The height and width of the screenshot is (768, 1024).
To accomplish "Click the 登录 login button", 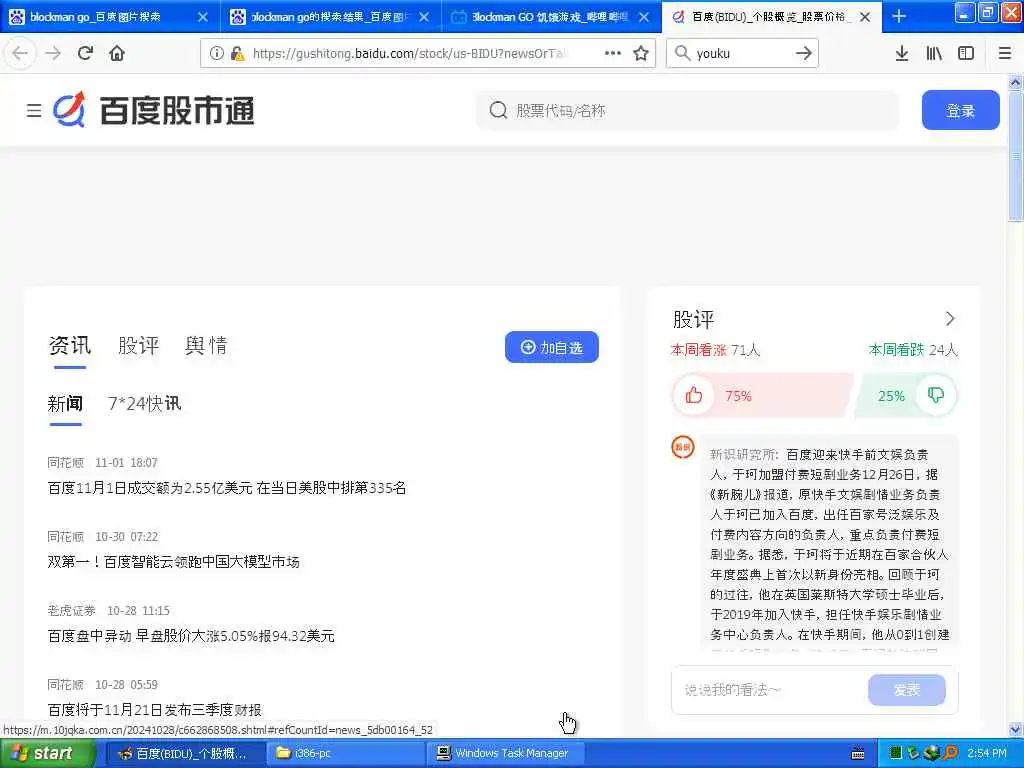I will coord(960,110).
